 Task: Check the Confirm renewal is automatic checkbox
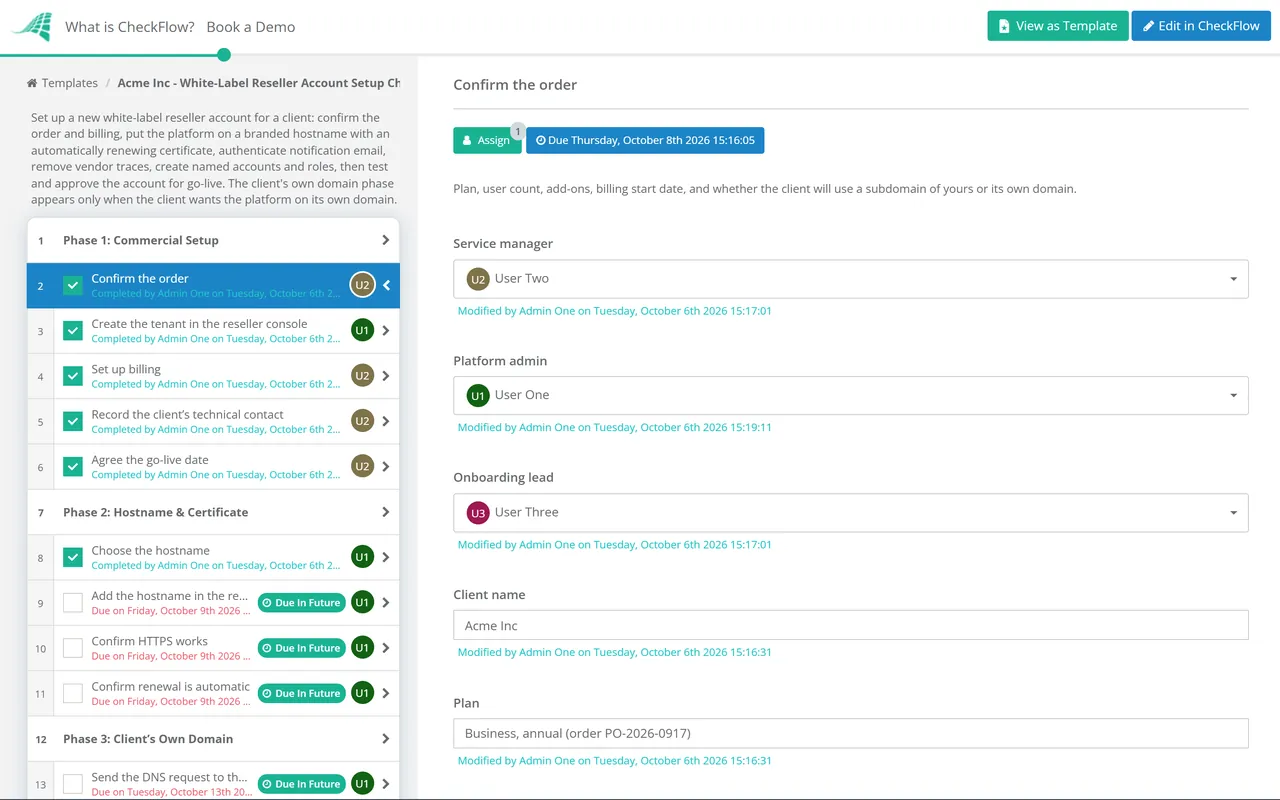pyautogui.click(x=73, y=693)
